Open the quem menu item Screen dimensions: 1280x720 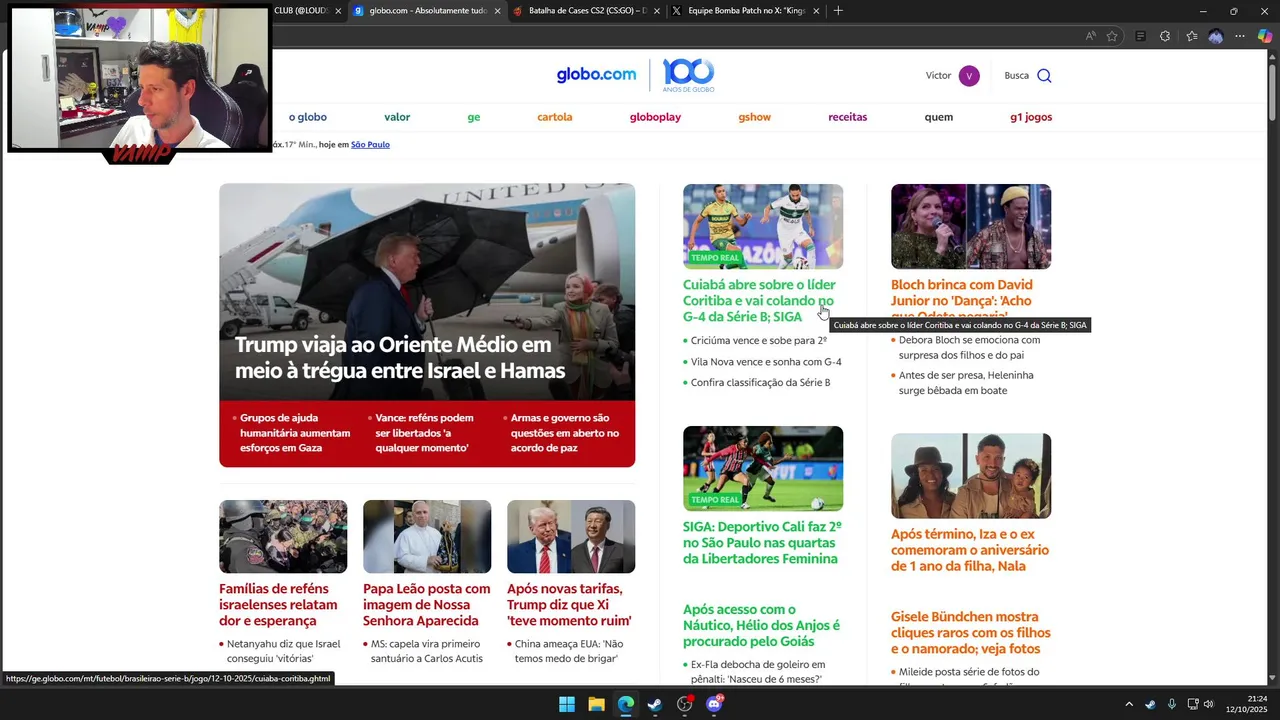[x=939, y=117]
